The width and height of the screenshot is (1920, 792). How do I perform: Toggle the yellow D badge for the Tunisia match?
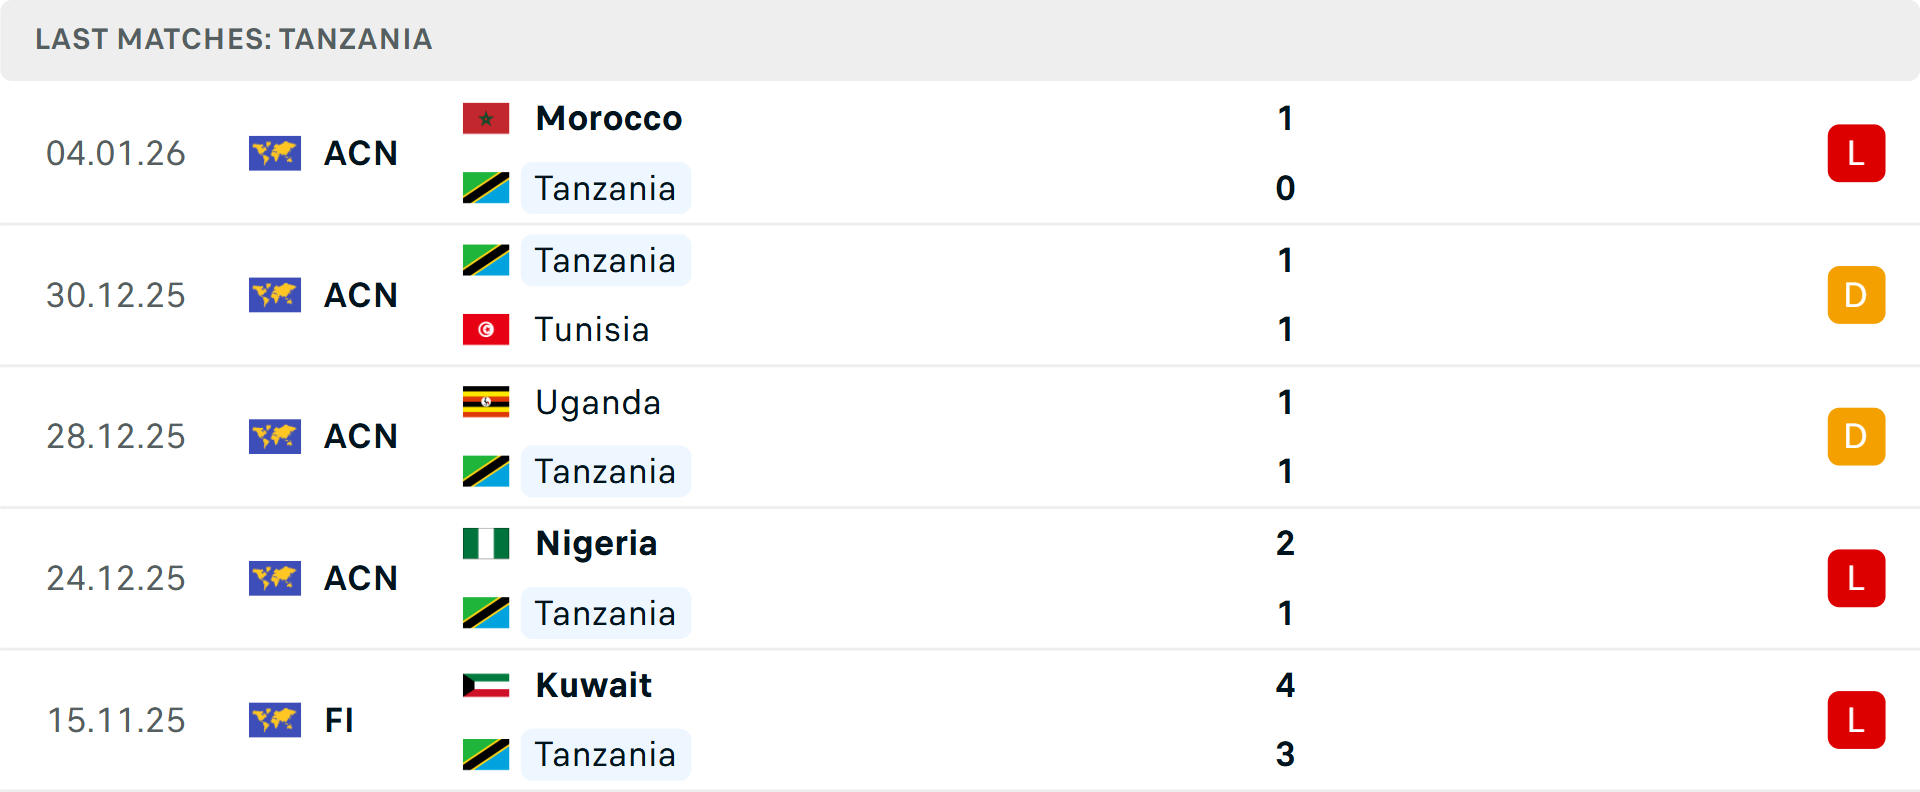[x=1857, y=295]
